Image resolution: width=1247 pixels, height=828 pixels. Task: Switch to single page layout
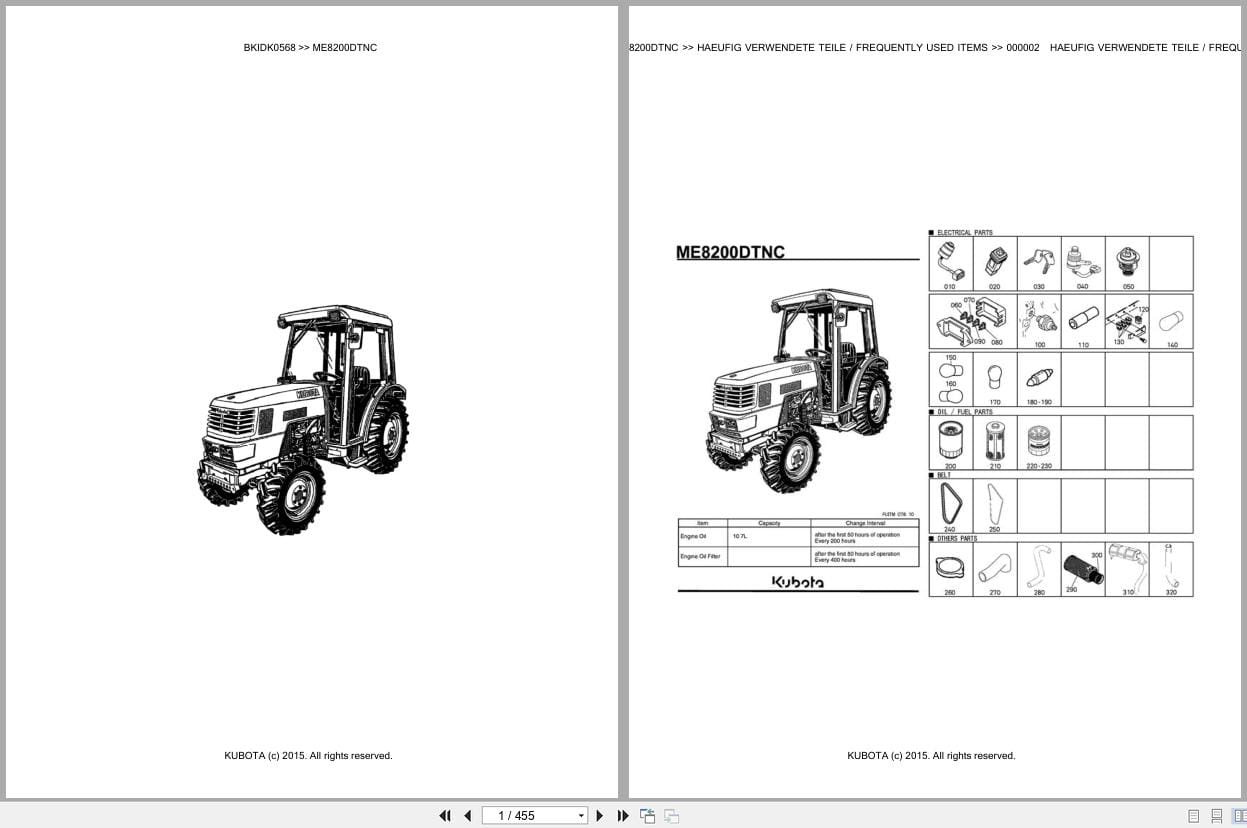(1193, 816)
